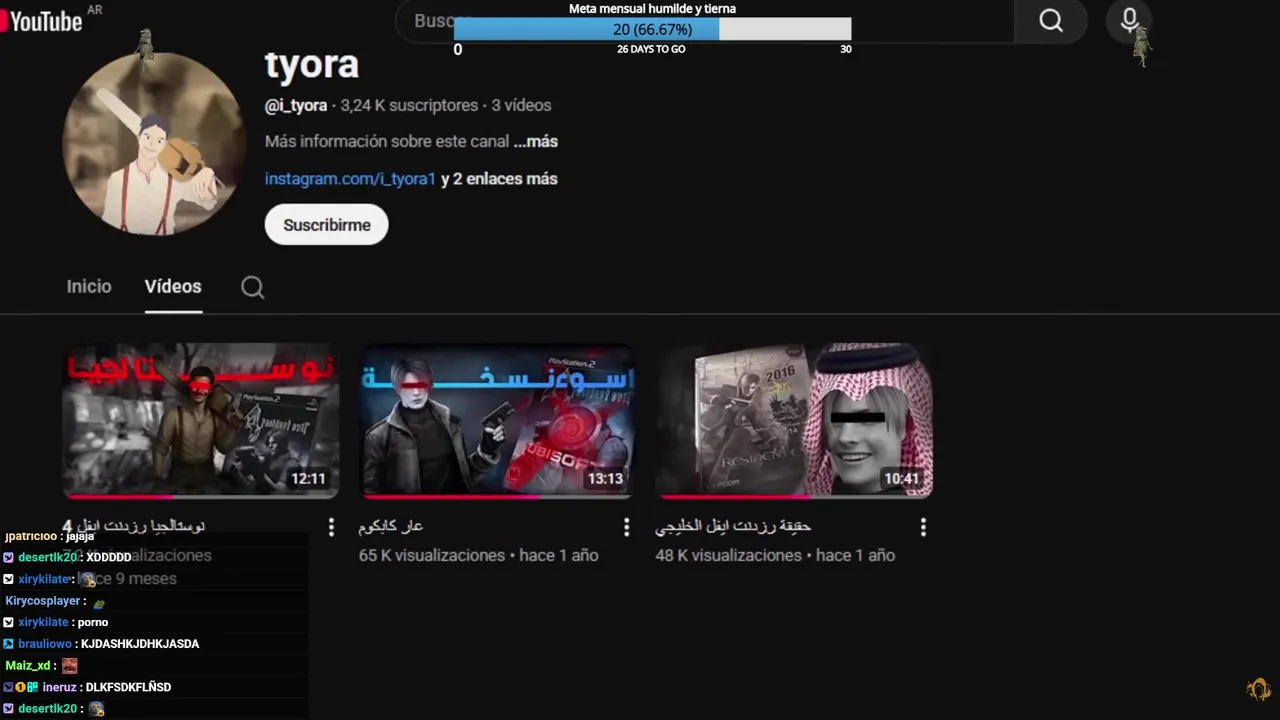Image resolution: width=1280 pixels, height=720 pixels.
Task: Click the '26 DAYS TO GO' label
Action: pos(651,49)
